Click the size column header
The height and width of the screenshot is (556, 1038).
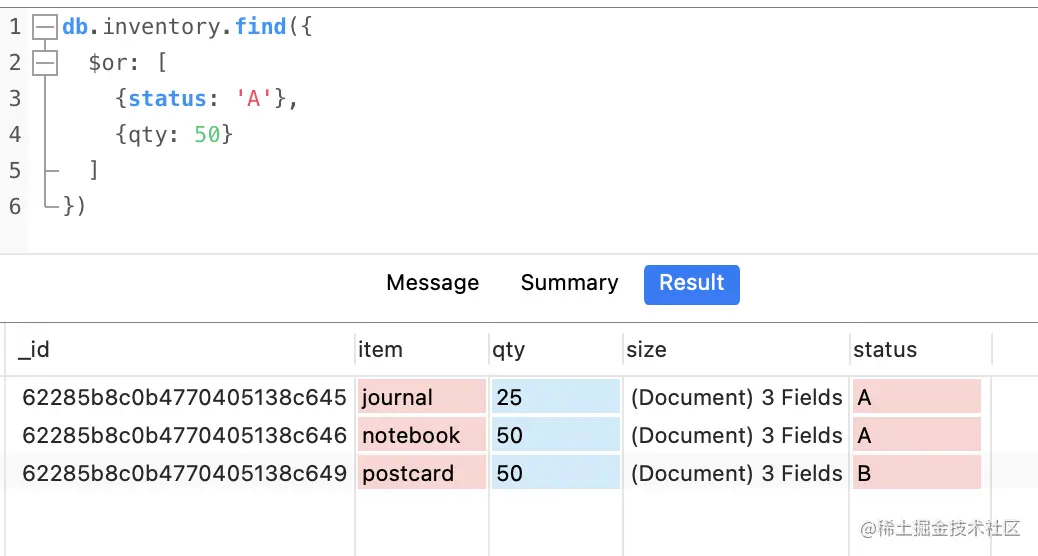[646, 349]
